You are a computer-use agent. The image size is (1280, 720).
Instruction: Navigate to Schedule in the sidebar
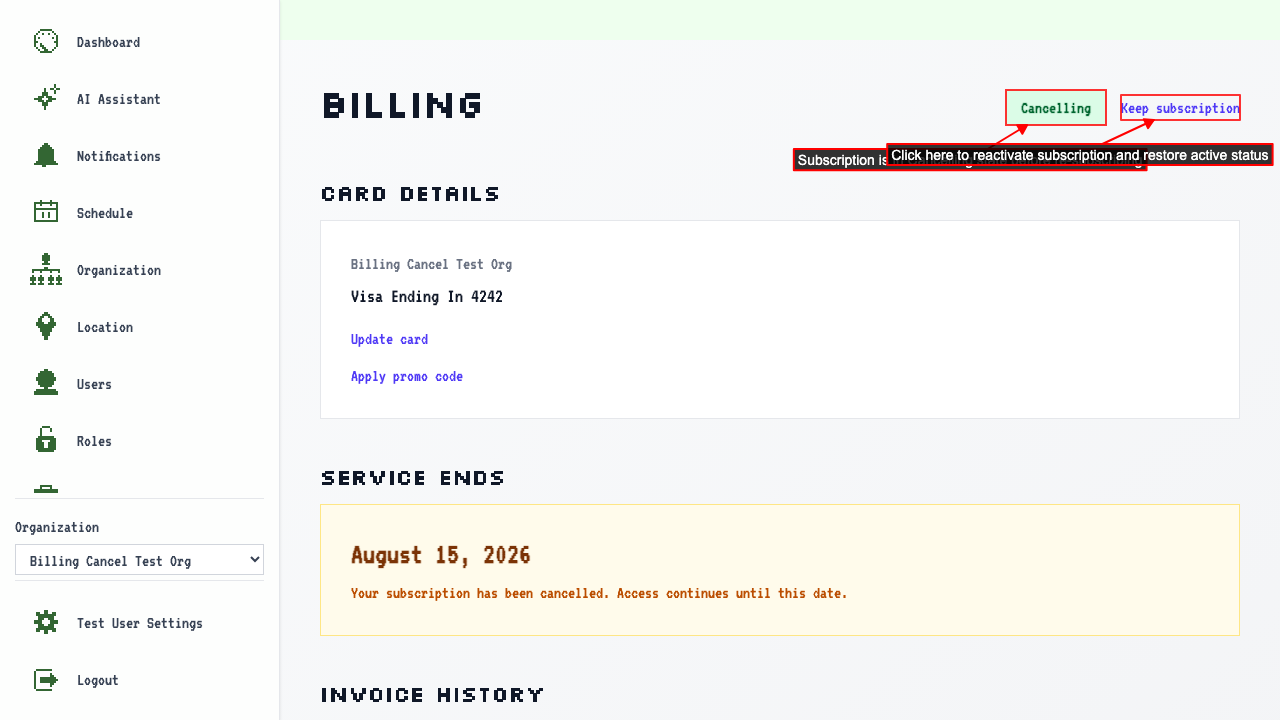click(105, 213)
